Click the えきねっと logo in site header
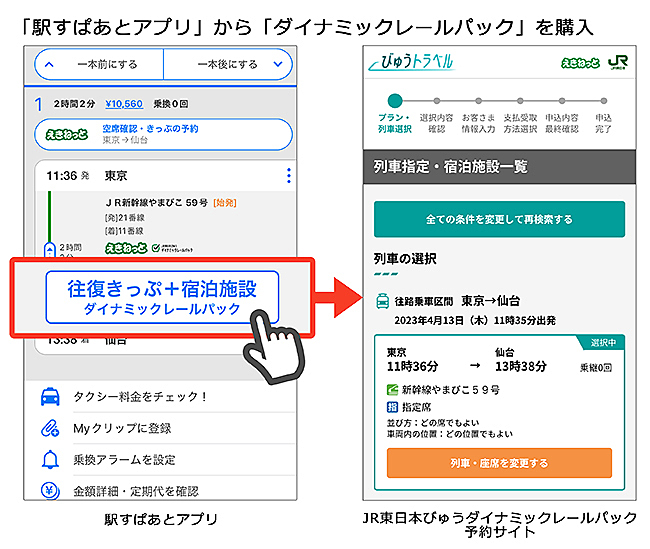This screenshot has width=650, height=549. point(580,63)
